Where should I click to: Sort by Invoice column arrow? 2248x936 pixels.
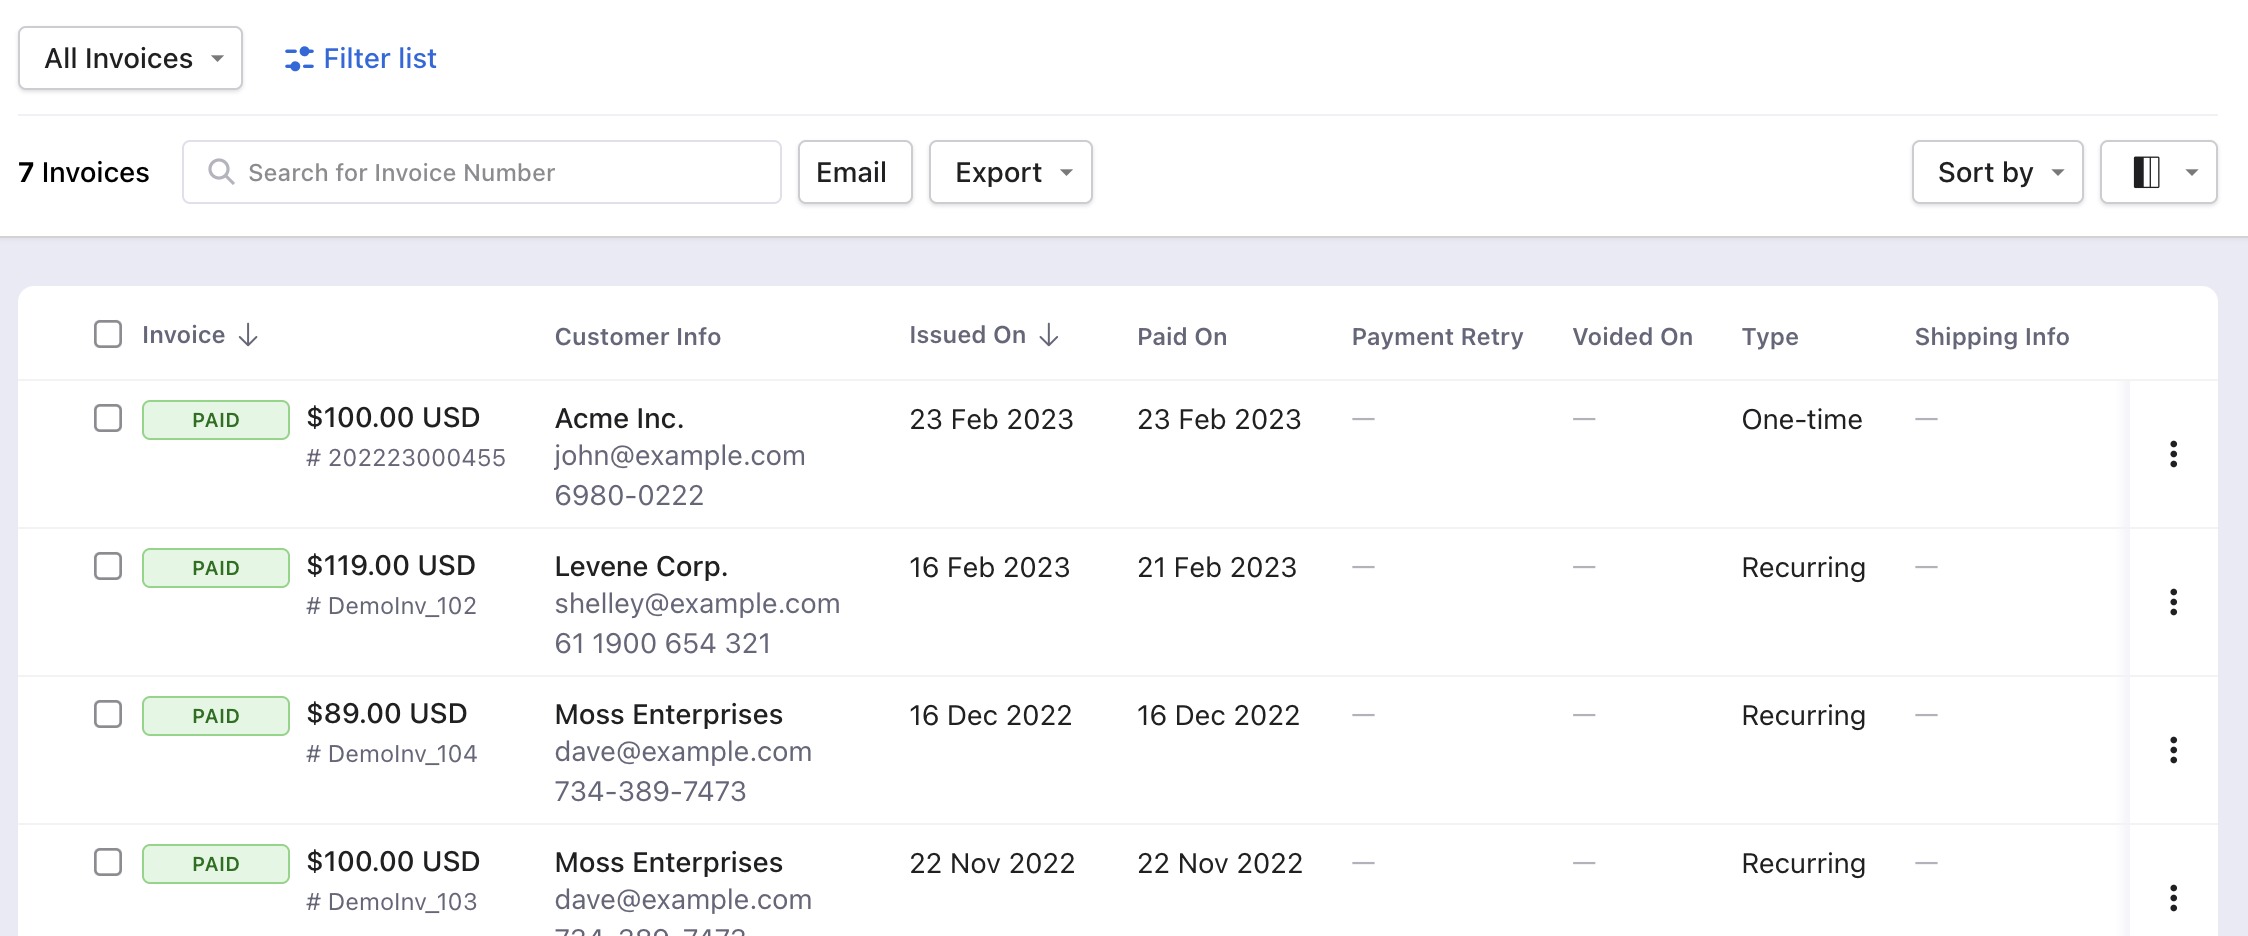pyautogui.click(x=249, y=335)
